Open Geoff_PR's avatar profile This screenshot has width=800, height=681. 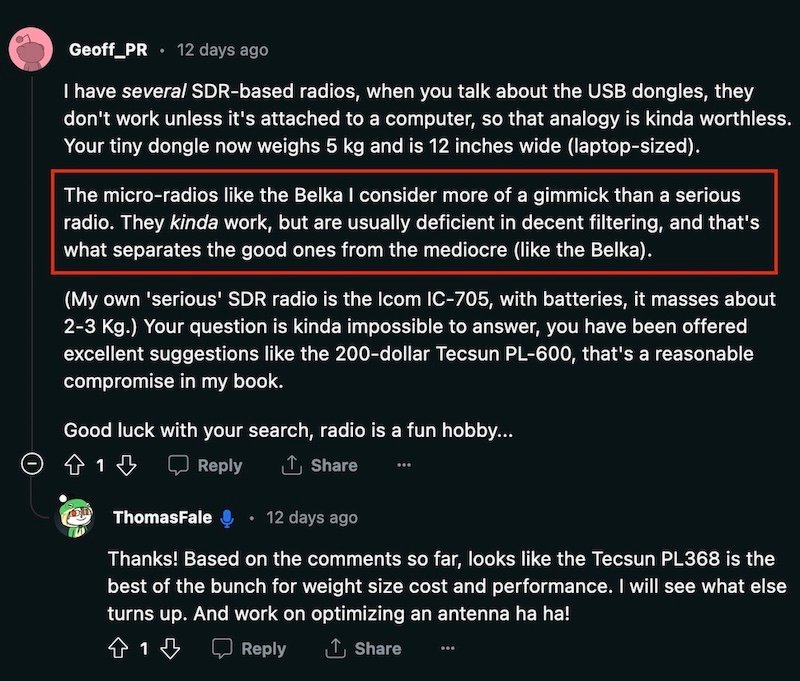tap(31, 49)
